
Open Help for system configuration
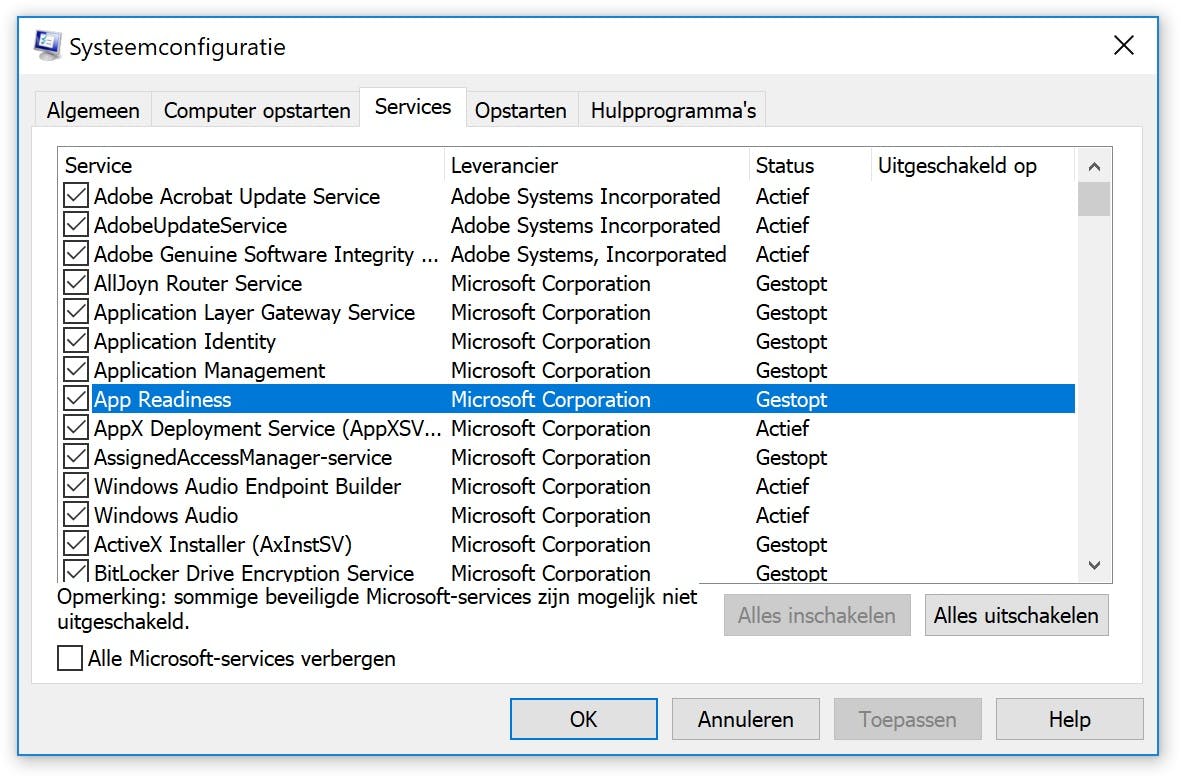[x=1069, y=719]
